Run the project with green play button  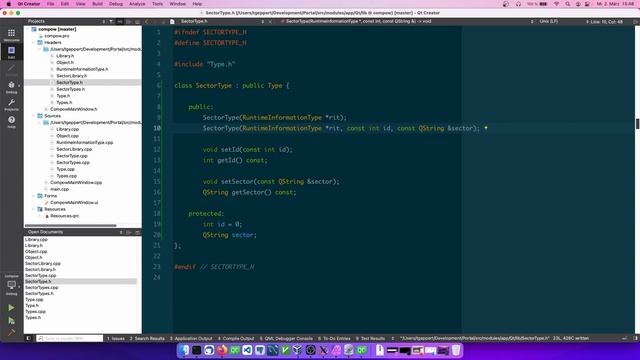[x=11, y=308]
